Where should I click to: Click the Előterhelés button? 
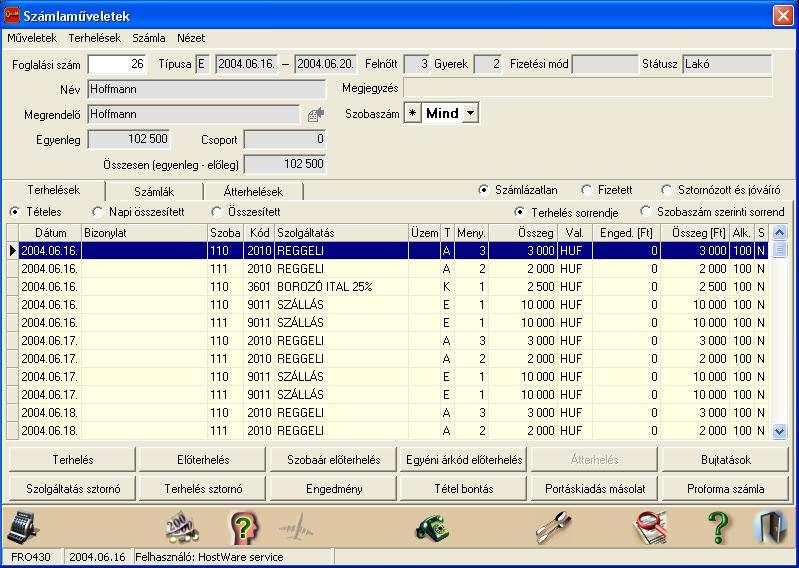(x=203, y=460)
